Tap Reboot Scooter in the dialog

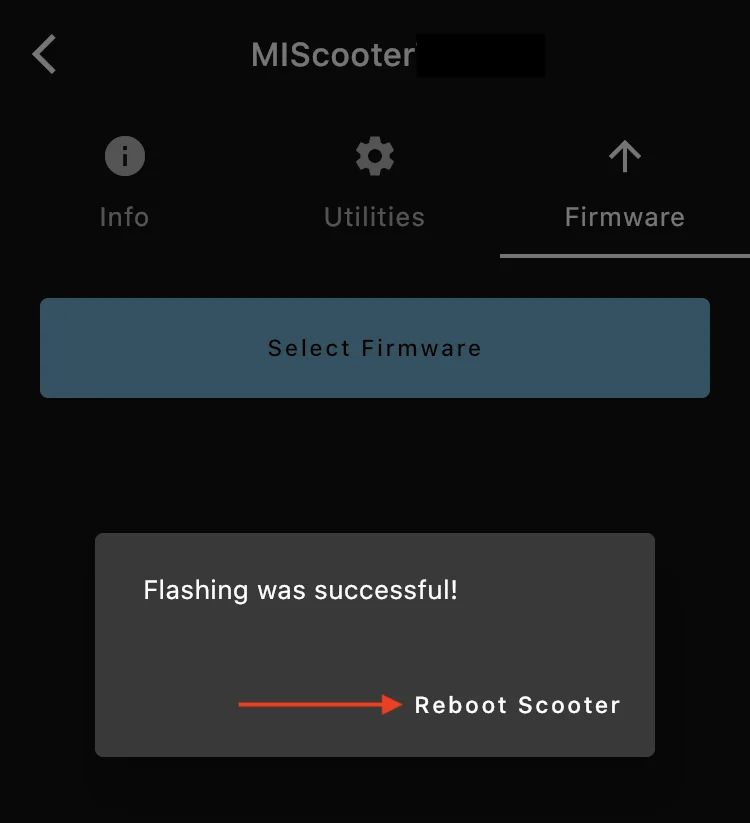tap(517, 705)
